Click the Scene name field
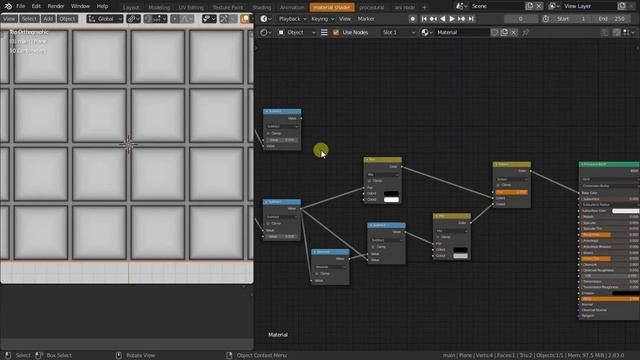 click(x=496, y=6)
